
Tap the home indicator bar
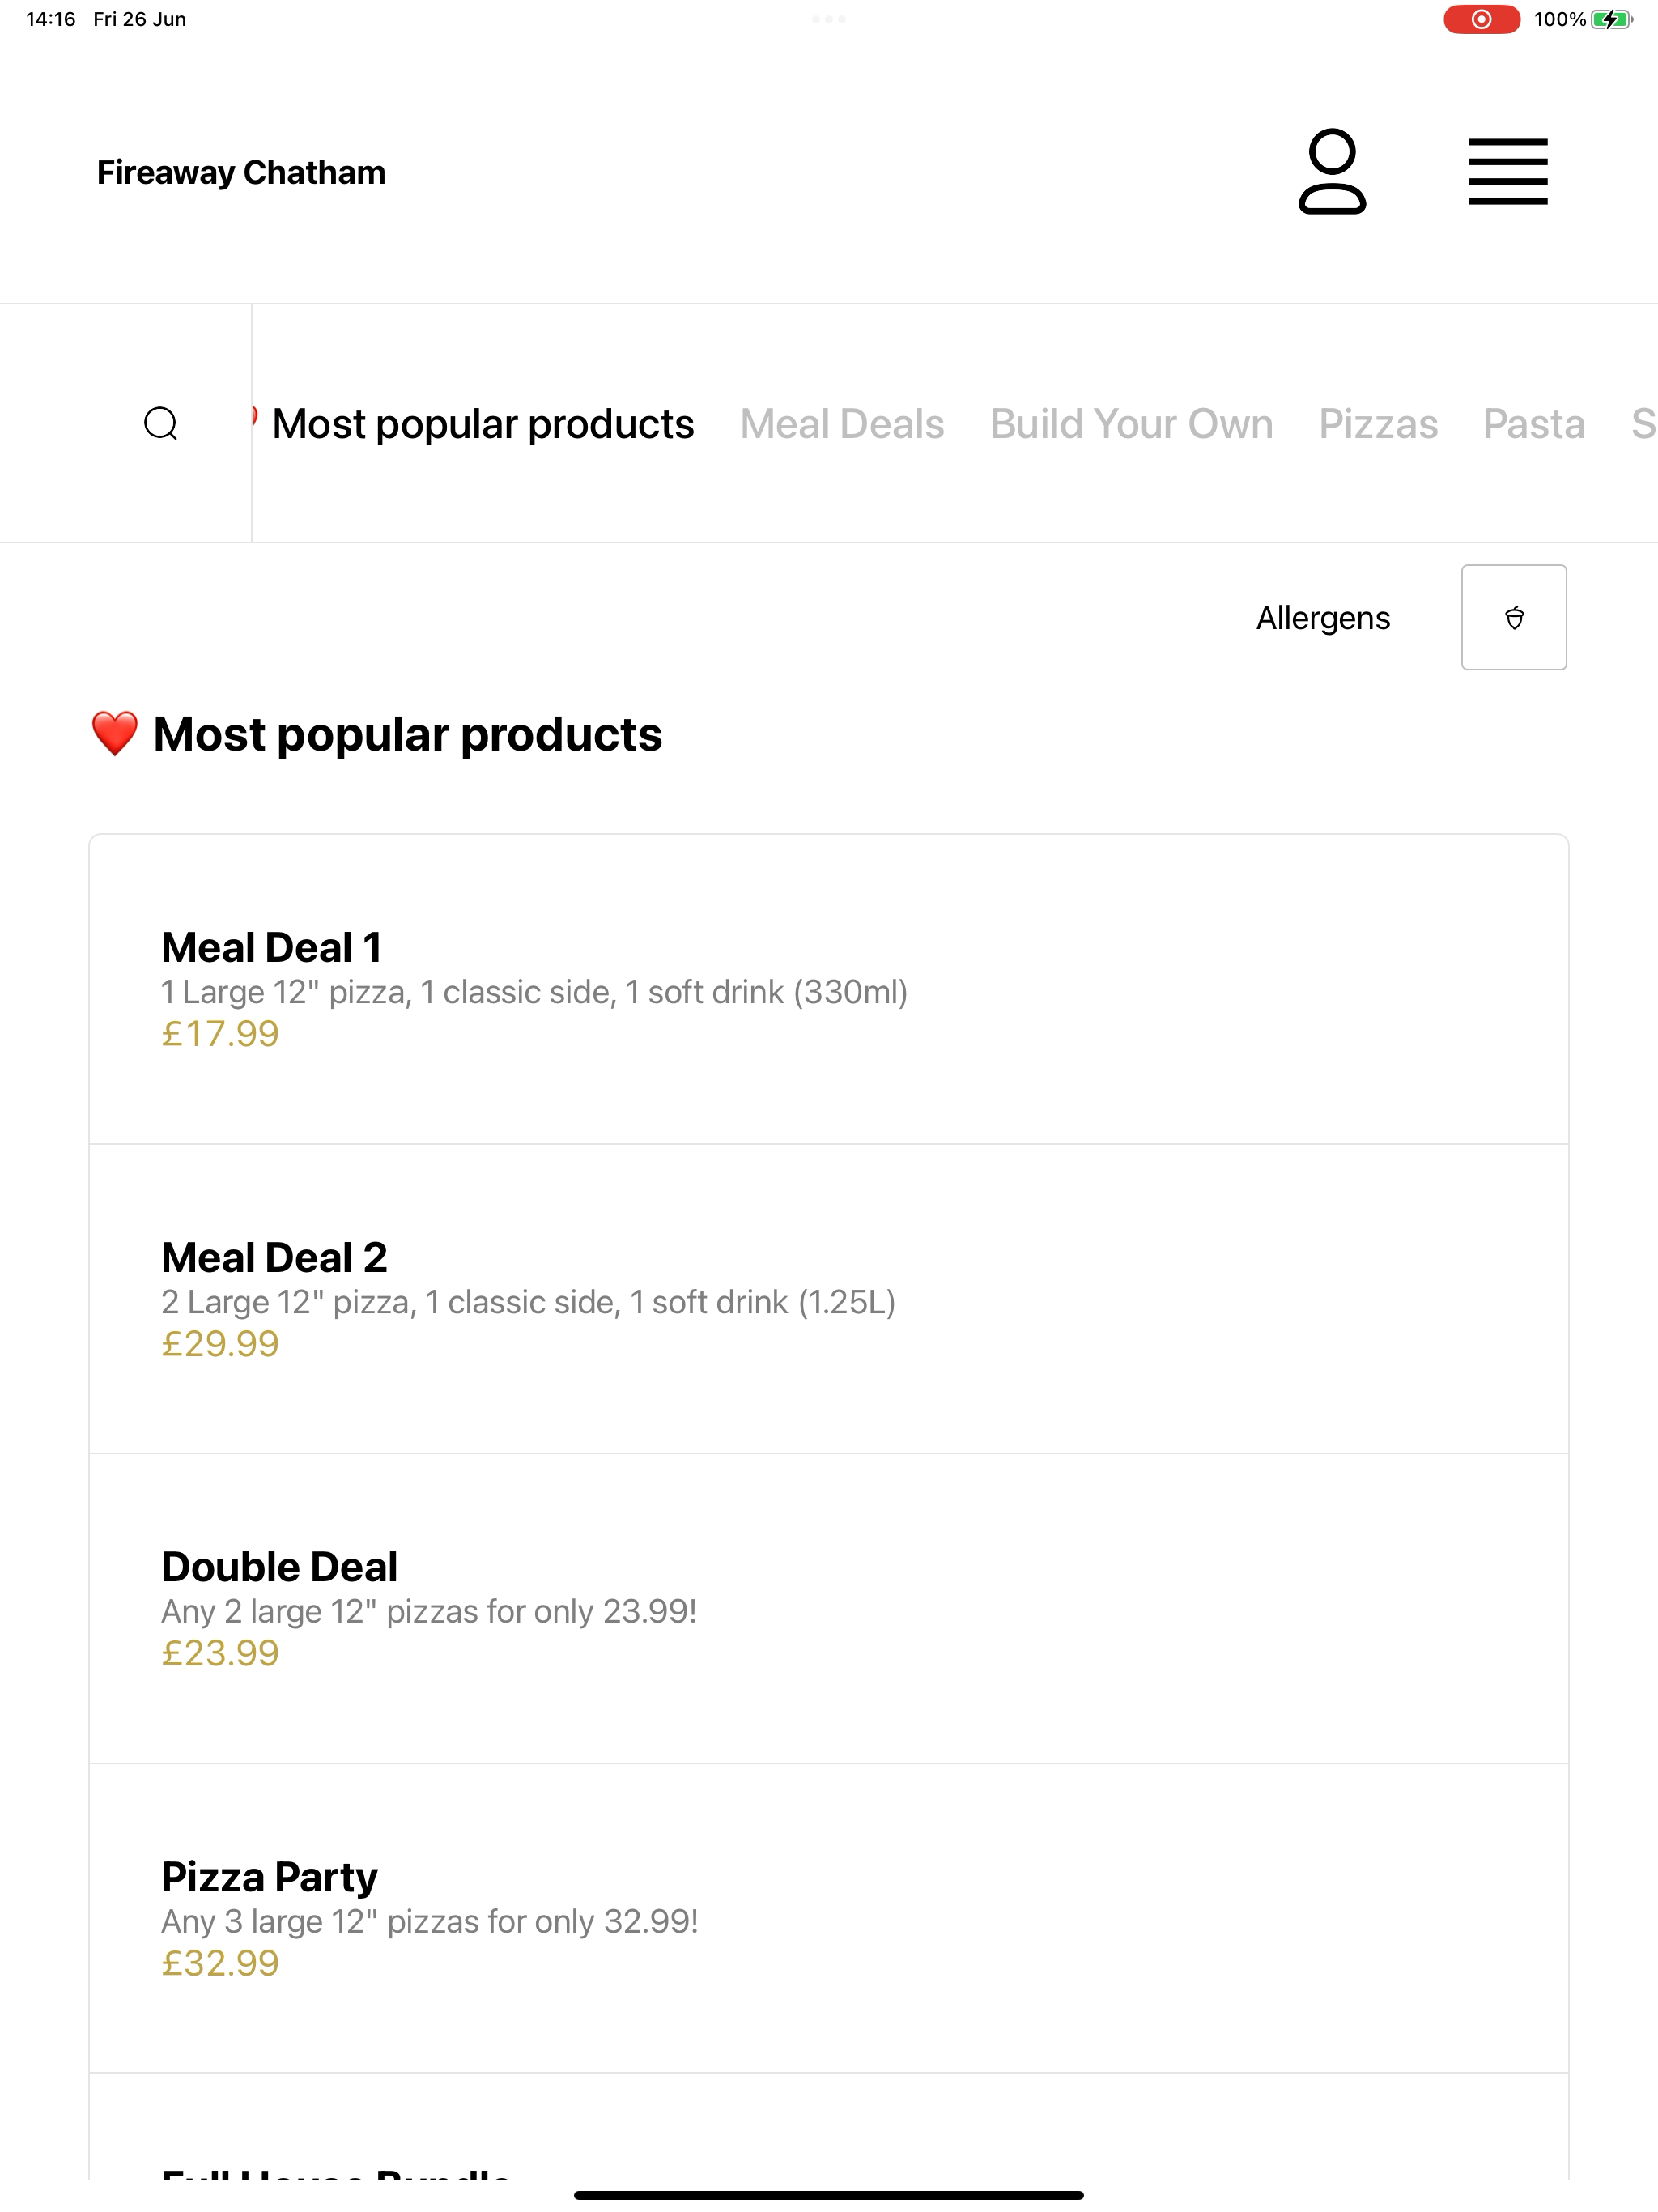point(829,2195)
